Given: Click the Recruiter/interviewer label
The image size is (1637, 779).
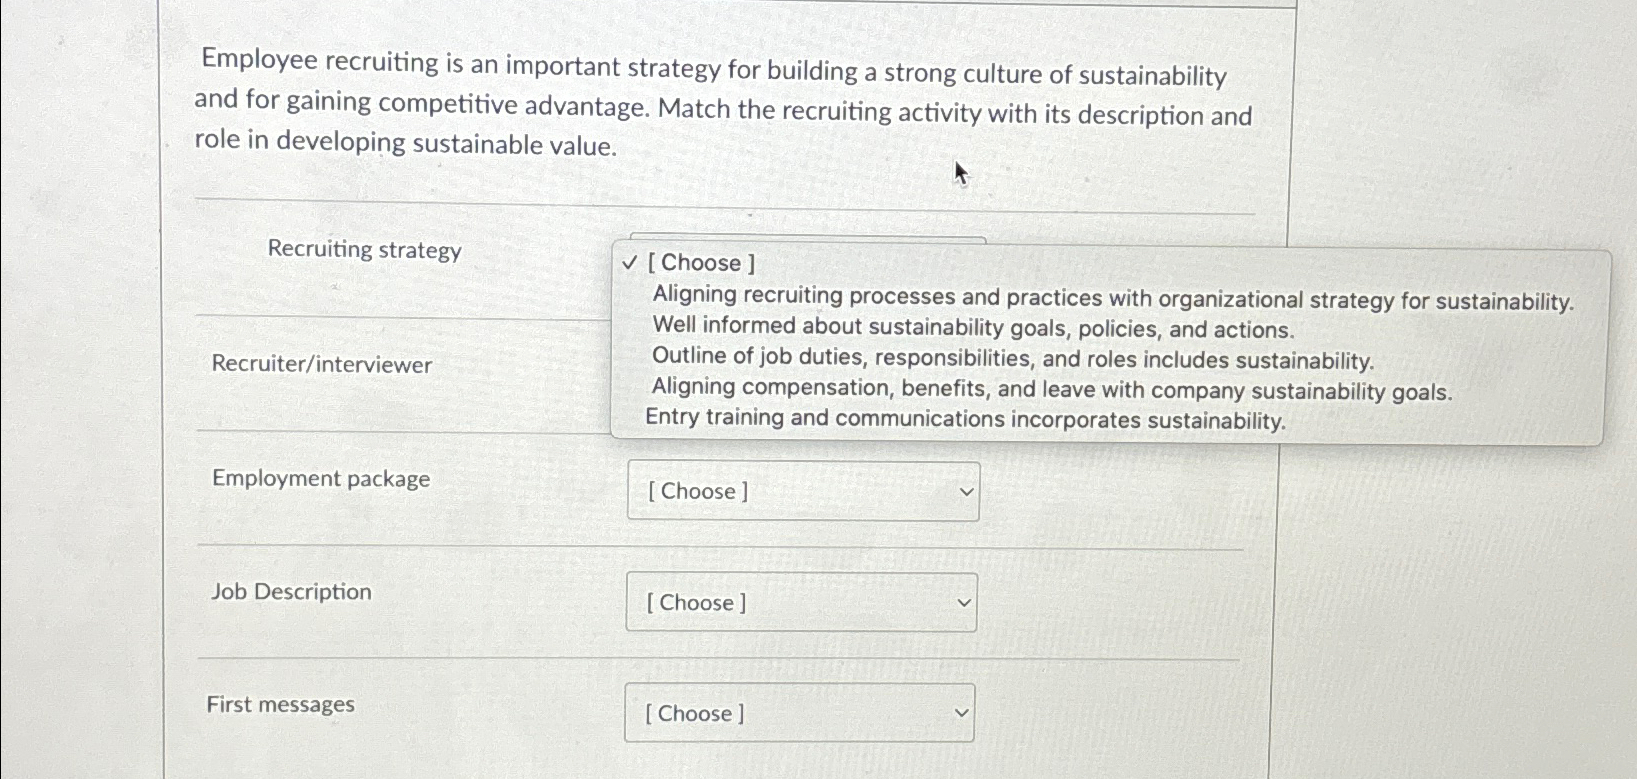Looking at the screenshot, I should [322, 365].
